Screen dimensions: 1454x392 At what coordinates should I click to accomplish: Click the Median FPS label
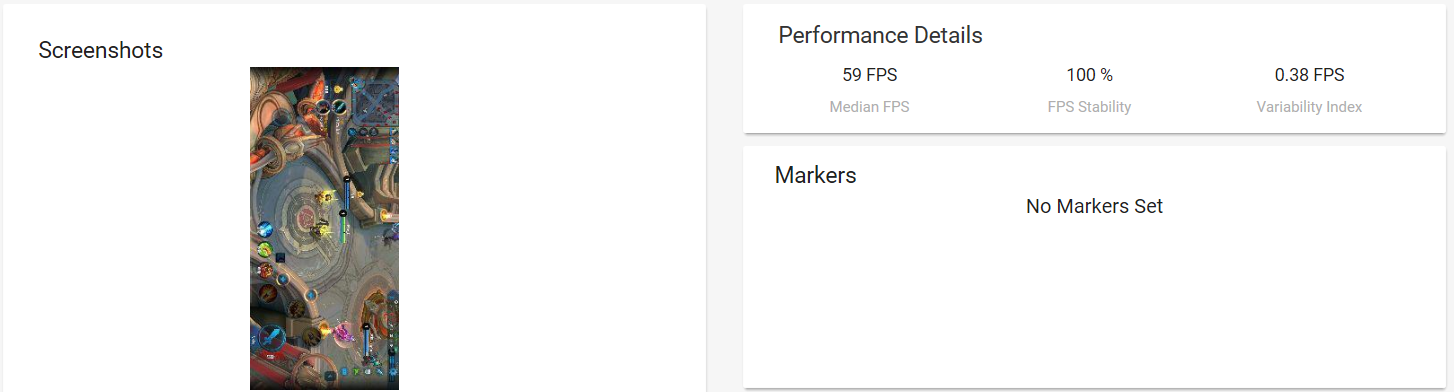click(x=869, y=106)
